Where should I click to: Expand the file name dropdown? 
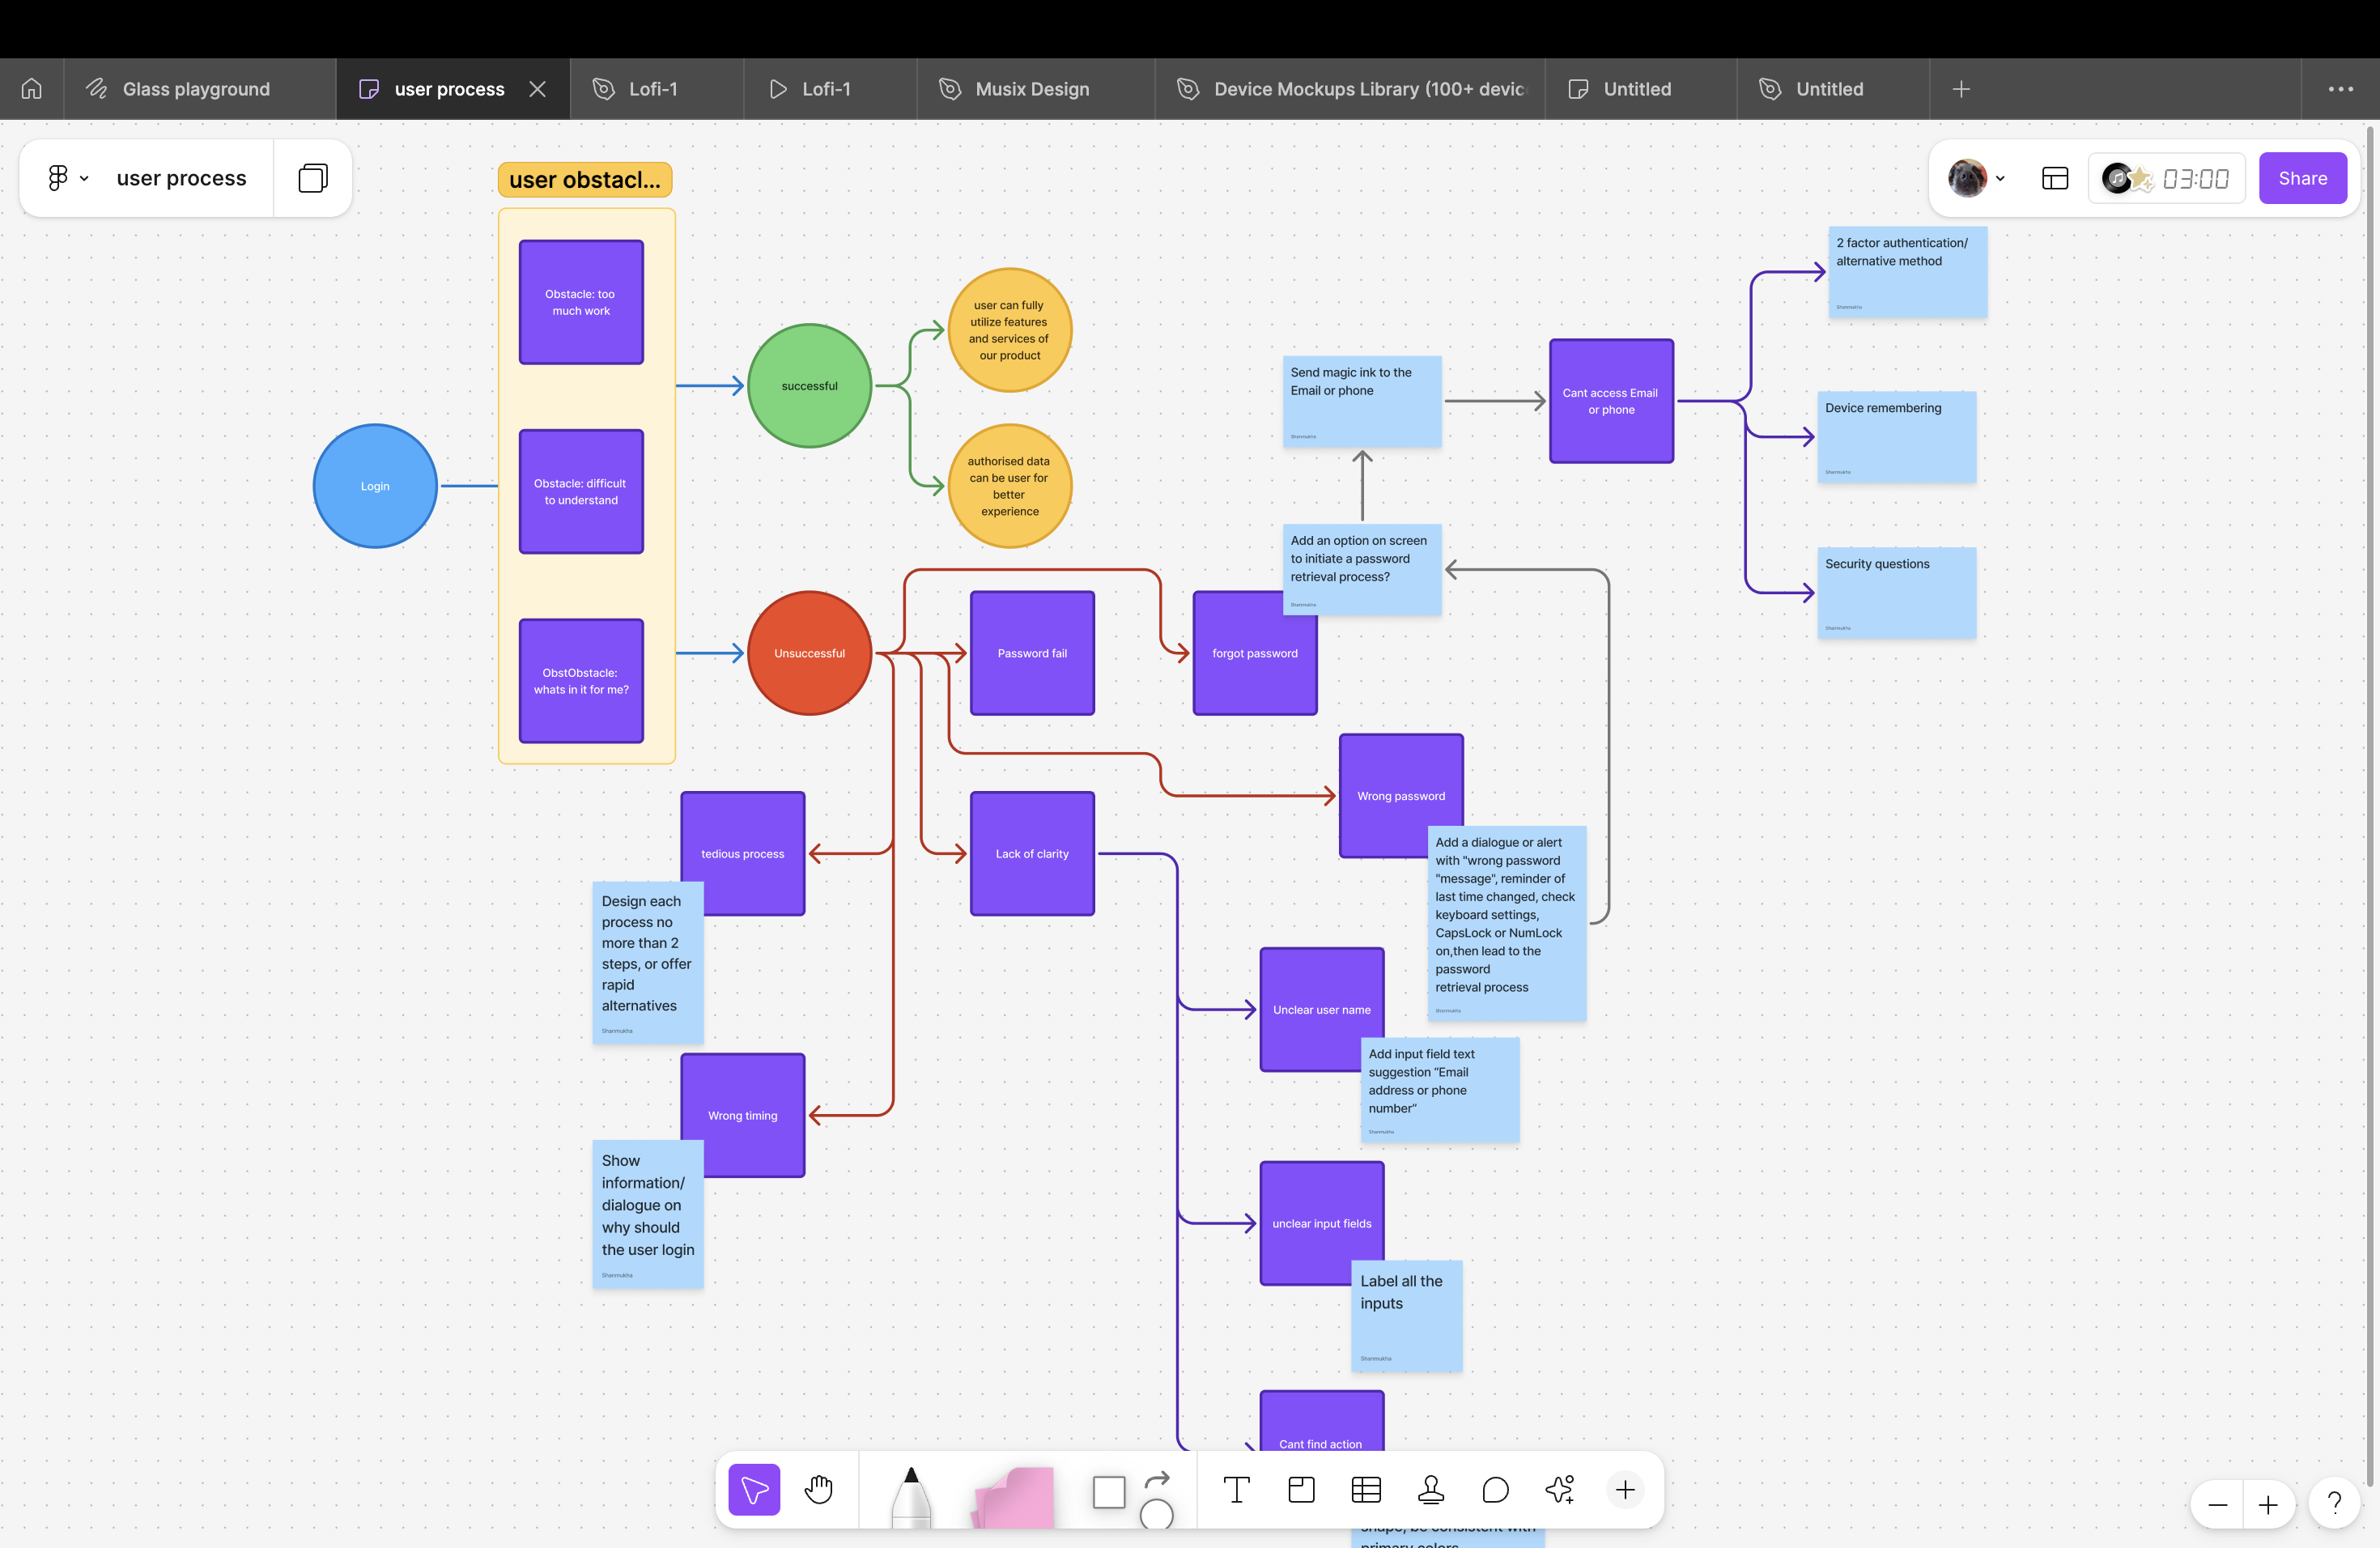click(x=84, y=178)
